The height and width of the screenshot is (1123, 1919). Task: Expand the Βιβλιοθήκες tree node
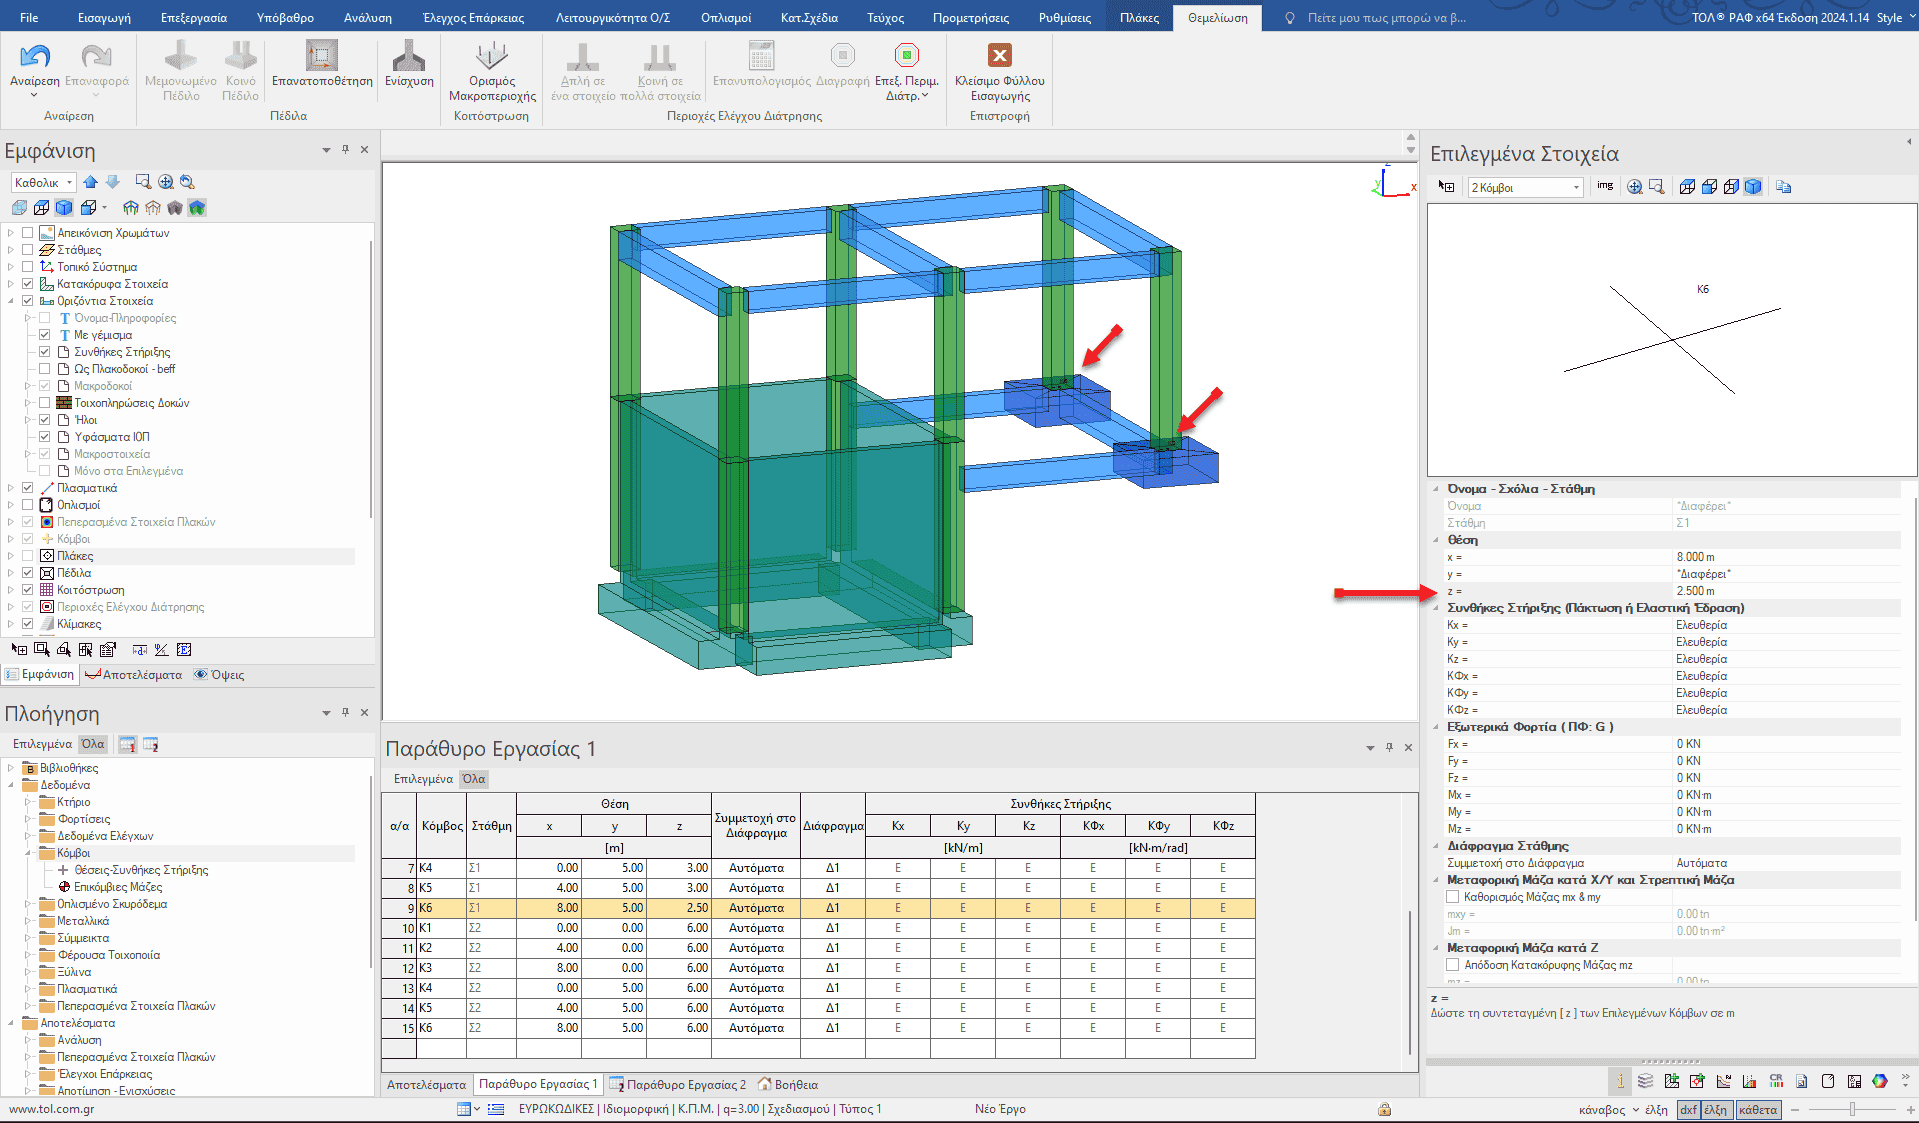[11, 768]
